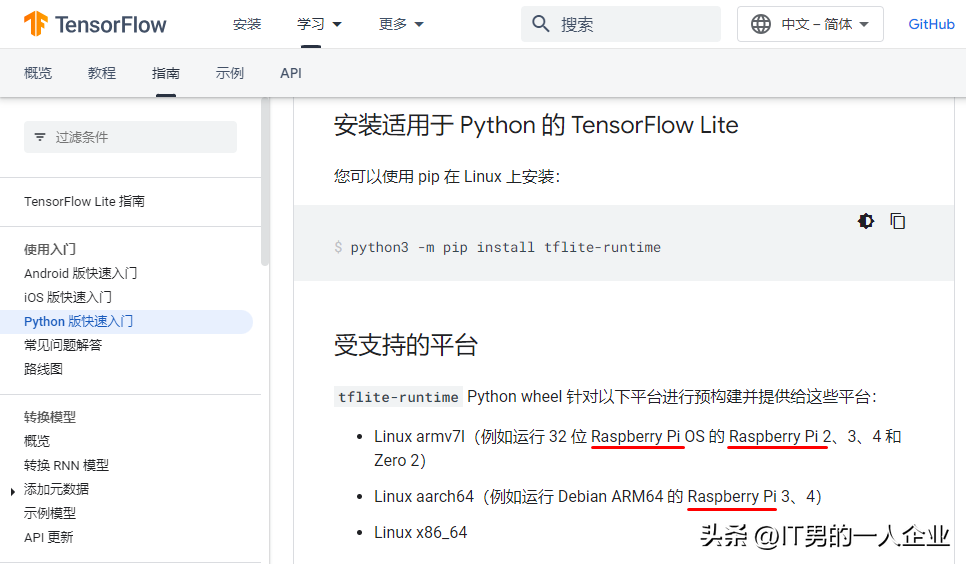Click the 过滤条件 filter field

[131, 137]
